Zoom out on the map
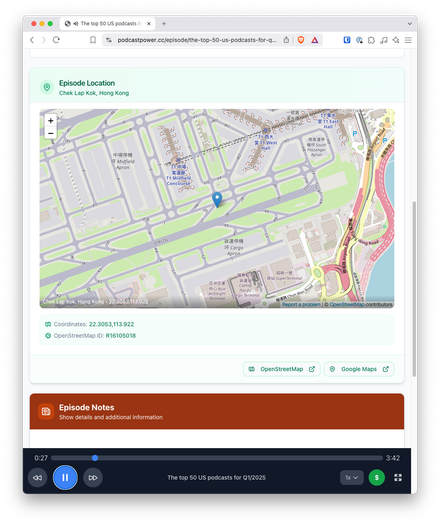Viewport: 440px width, 524px height. click(x=51, y=133)
